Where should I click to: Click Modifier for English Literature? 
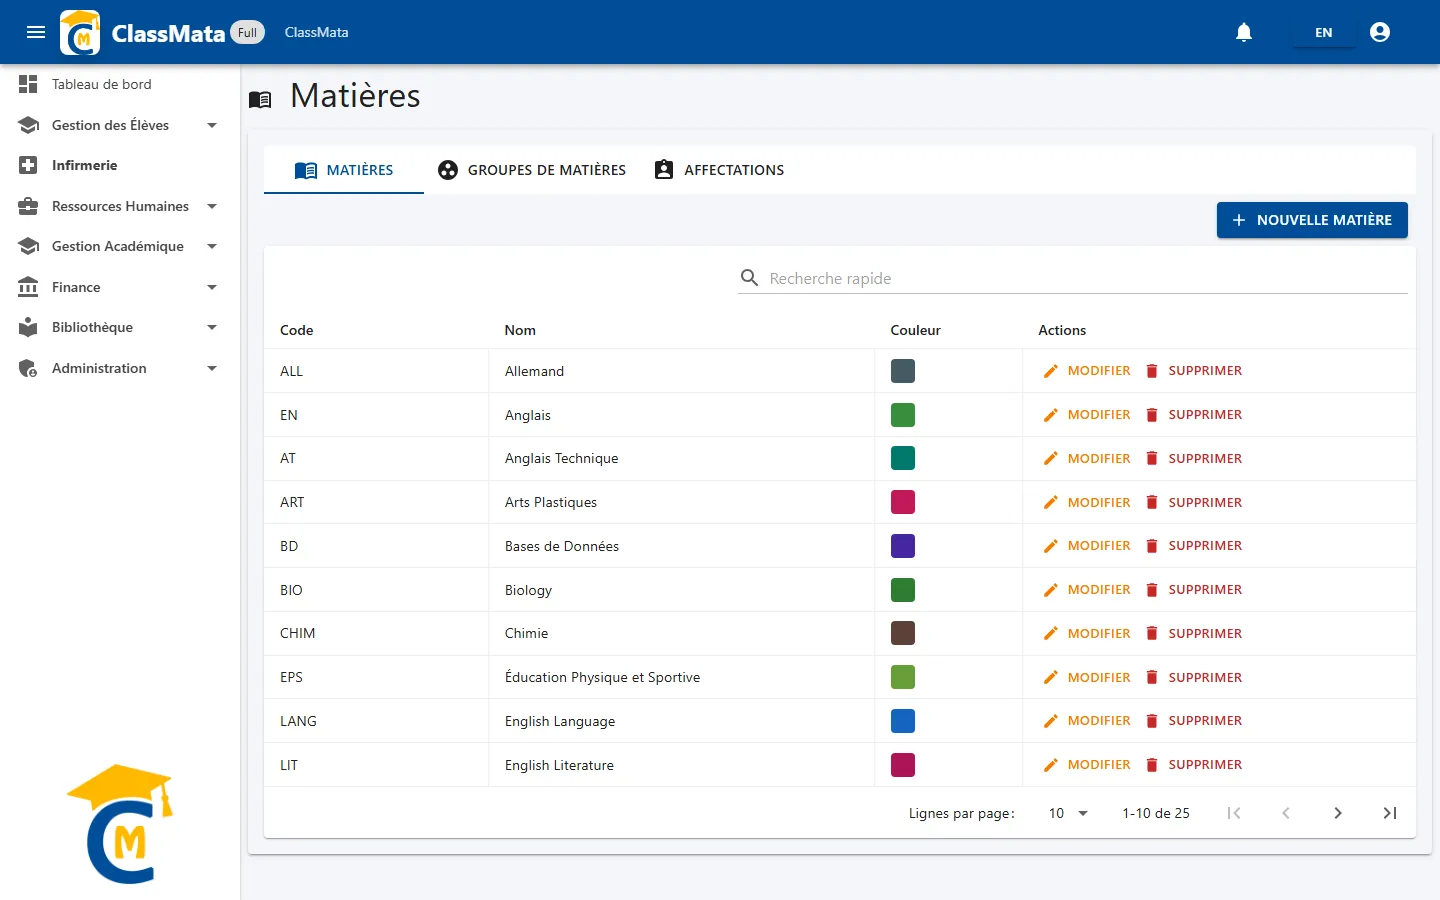pos(1087,765)
